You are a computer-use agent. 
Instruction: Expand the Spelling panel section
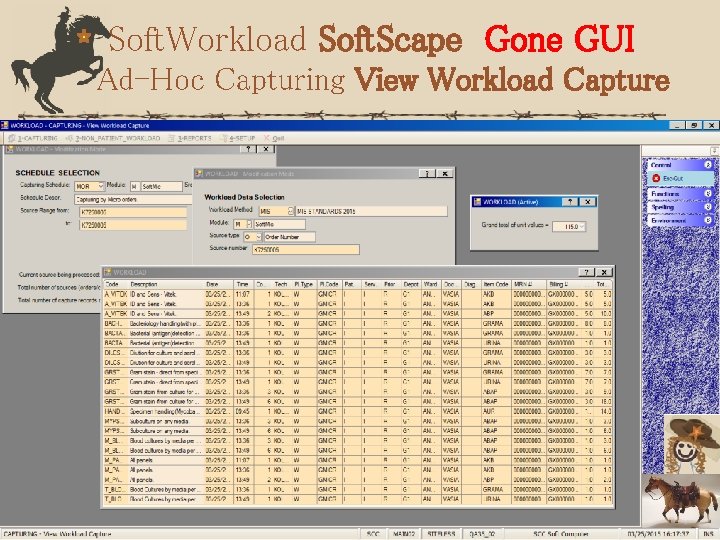coord(708,207)
